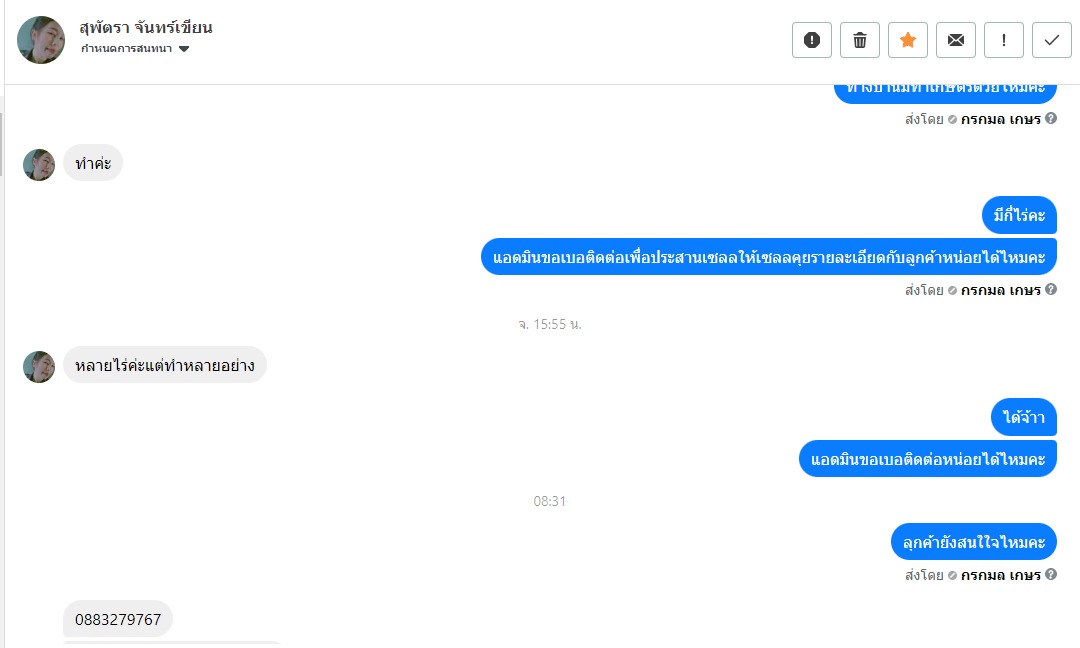Click the avatar next to ทำค่ะ message
The height and width of the screenshot is (648, 1080).
(39, 165)
